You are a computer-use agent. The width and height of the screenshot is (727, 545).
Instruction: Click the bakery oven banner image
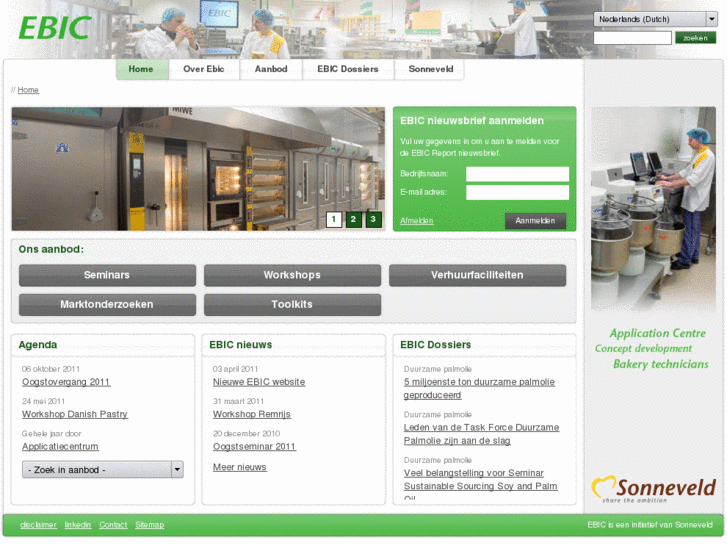point(198,169)
